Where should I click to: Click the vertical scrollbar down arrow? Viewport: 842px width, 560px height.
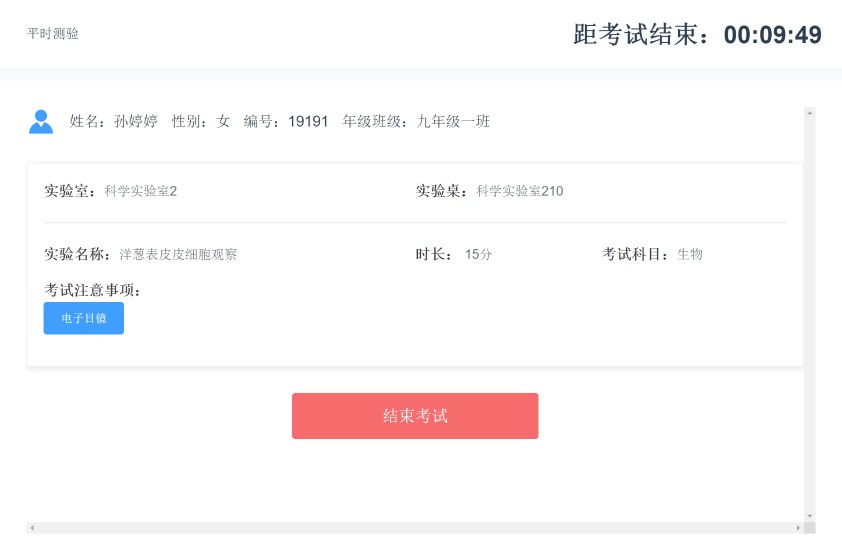pyautogui.click(x=810, y=516)
